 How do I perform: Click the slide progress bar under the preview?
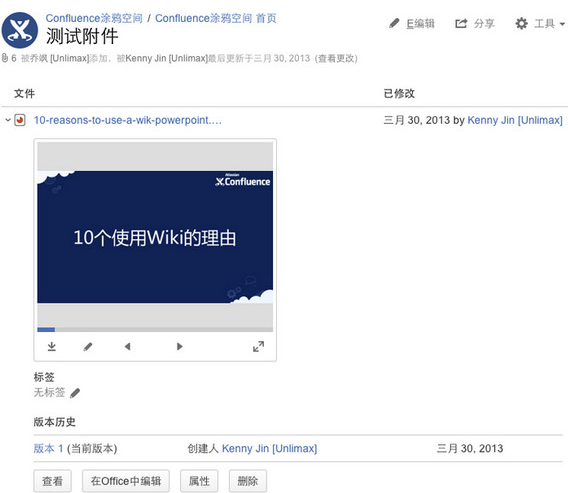[155, 330]
